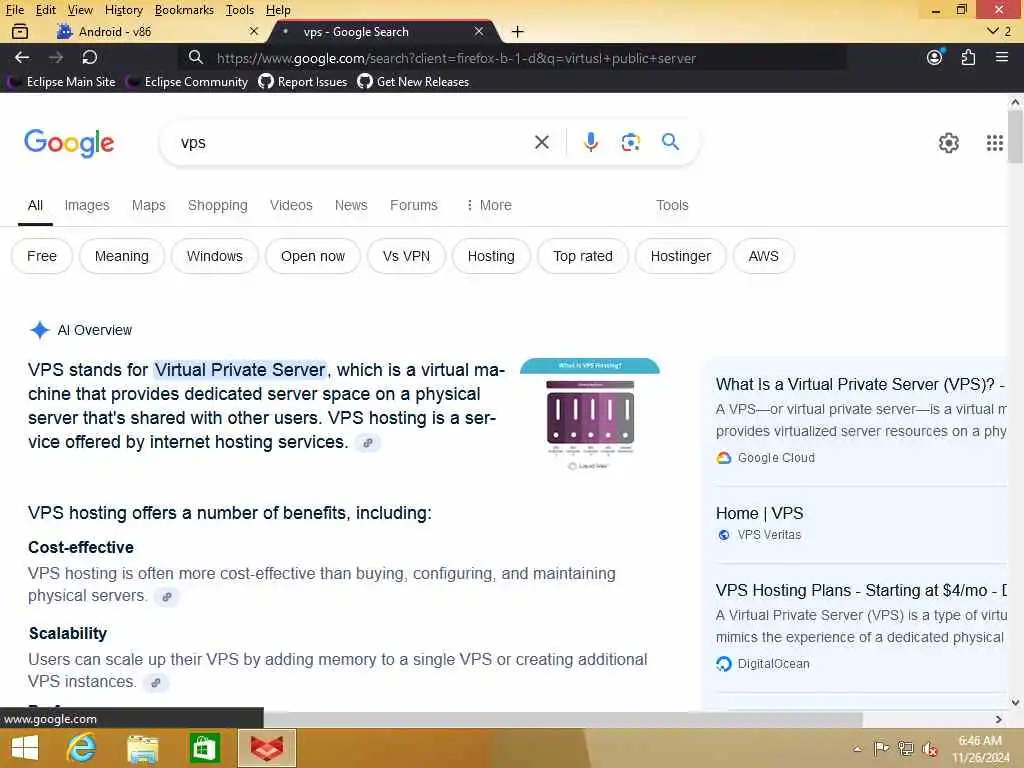The image size is (1024, 768).
Task: Open the Tools menu in menu bar
Action: (x=240, y=10)
